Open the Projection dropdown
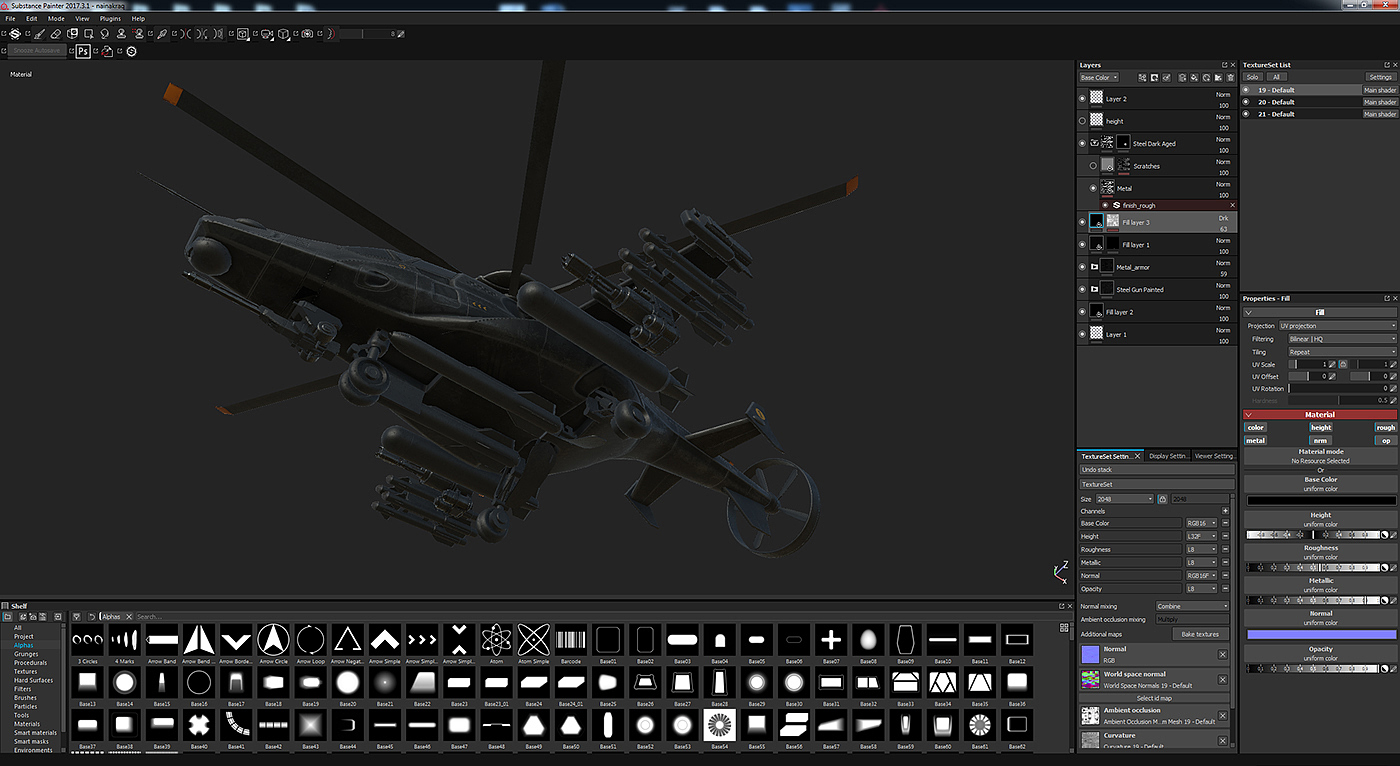 (x=1337, y=326)
